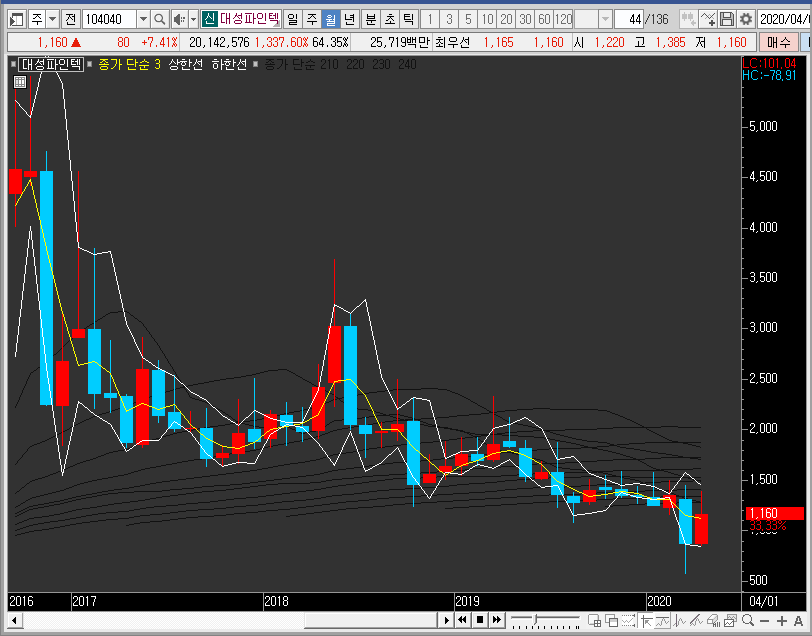Click the speaker sound icon
812x636 pixels.
coord(179,20)
